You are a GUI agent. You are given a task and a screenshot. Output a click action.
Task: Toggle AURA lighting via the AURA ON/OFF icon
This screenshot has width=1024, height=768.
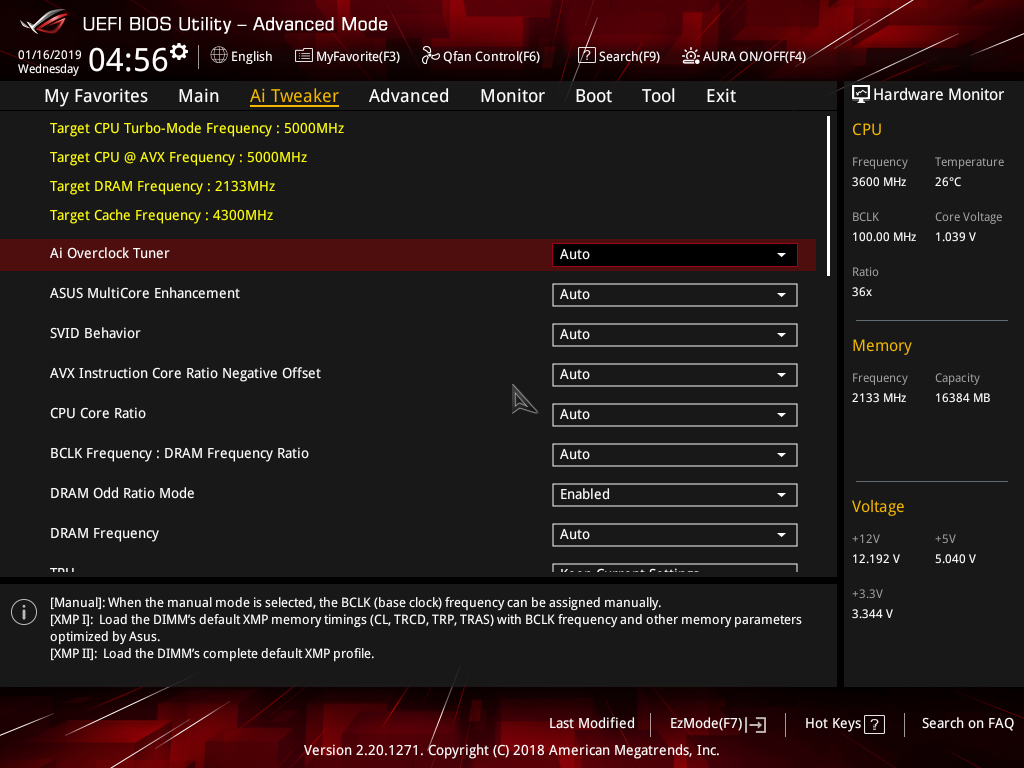pyautogui.click(x=690, y=56)
